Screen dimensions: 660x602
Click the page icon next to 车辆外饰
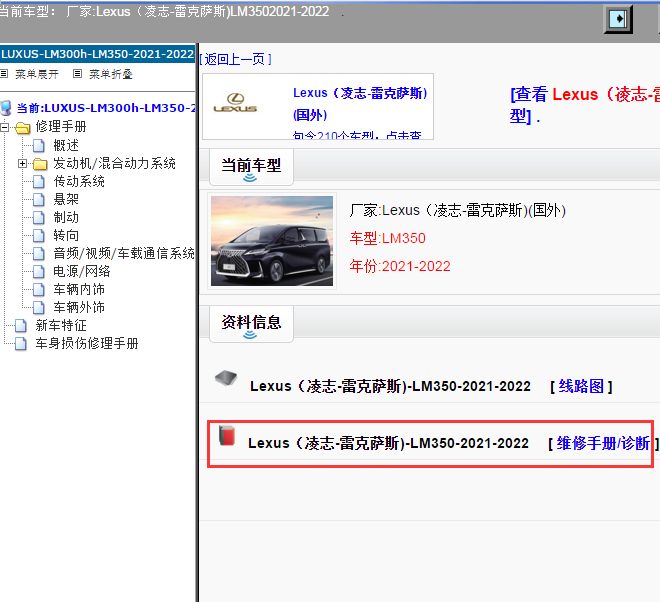click(39, 308)
